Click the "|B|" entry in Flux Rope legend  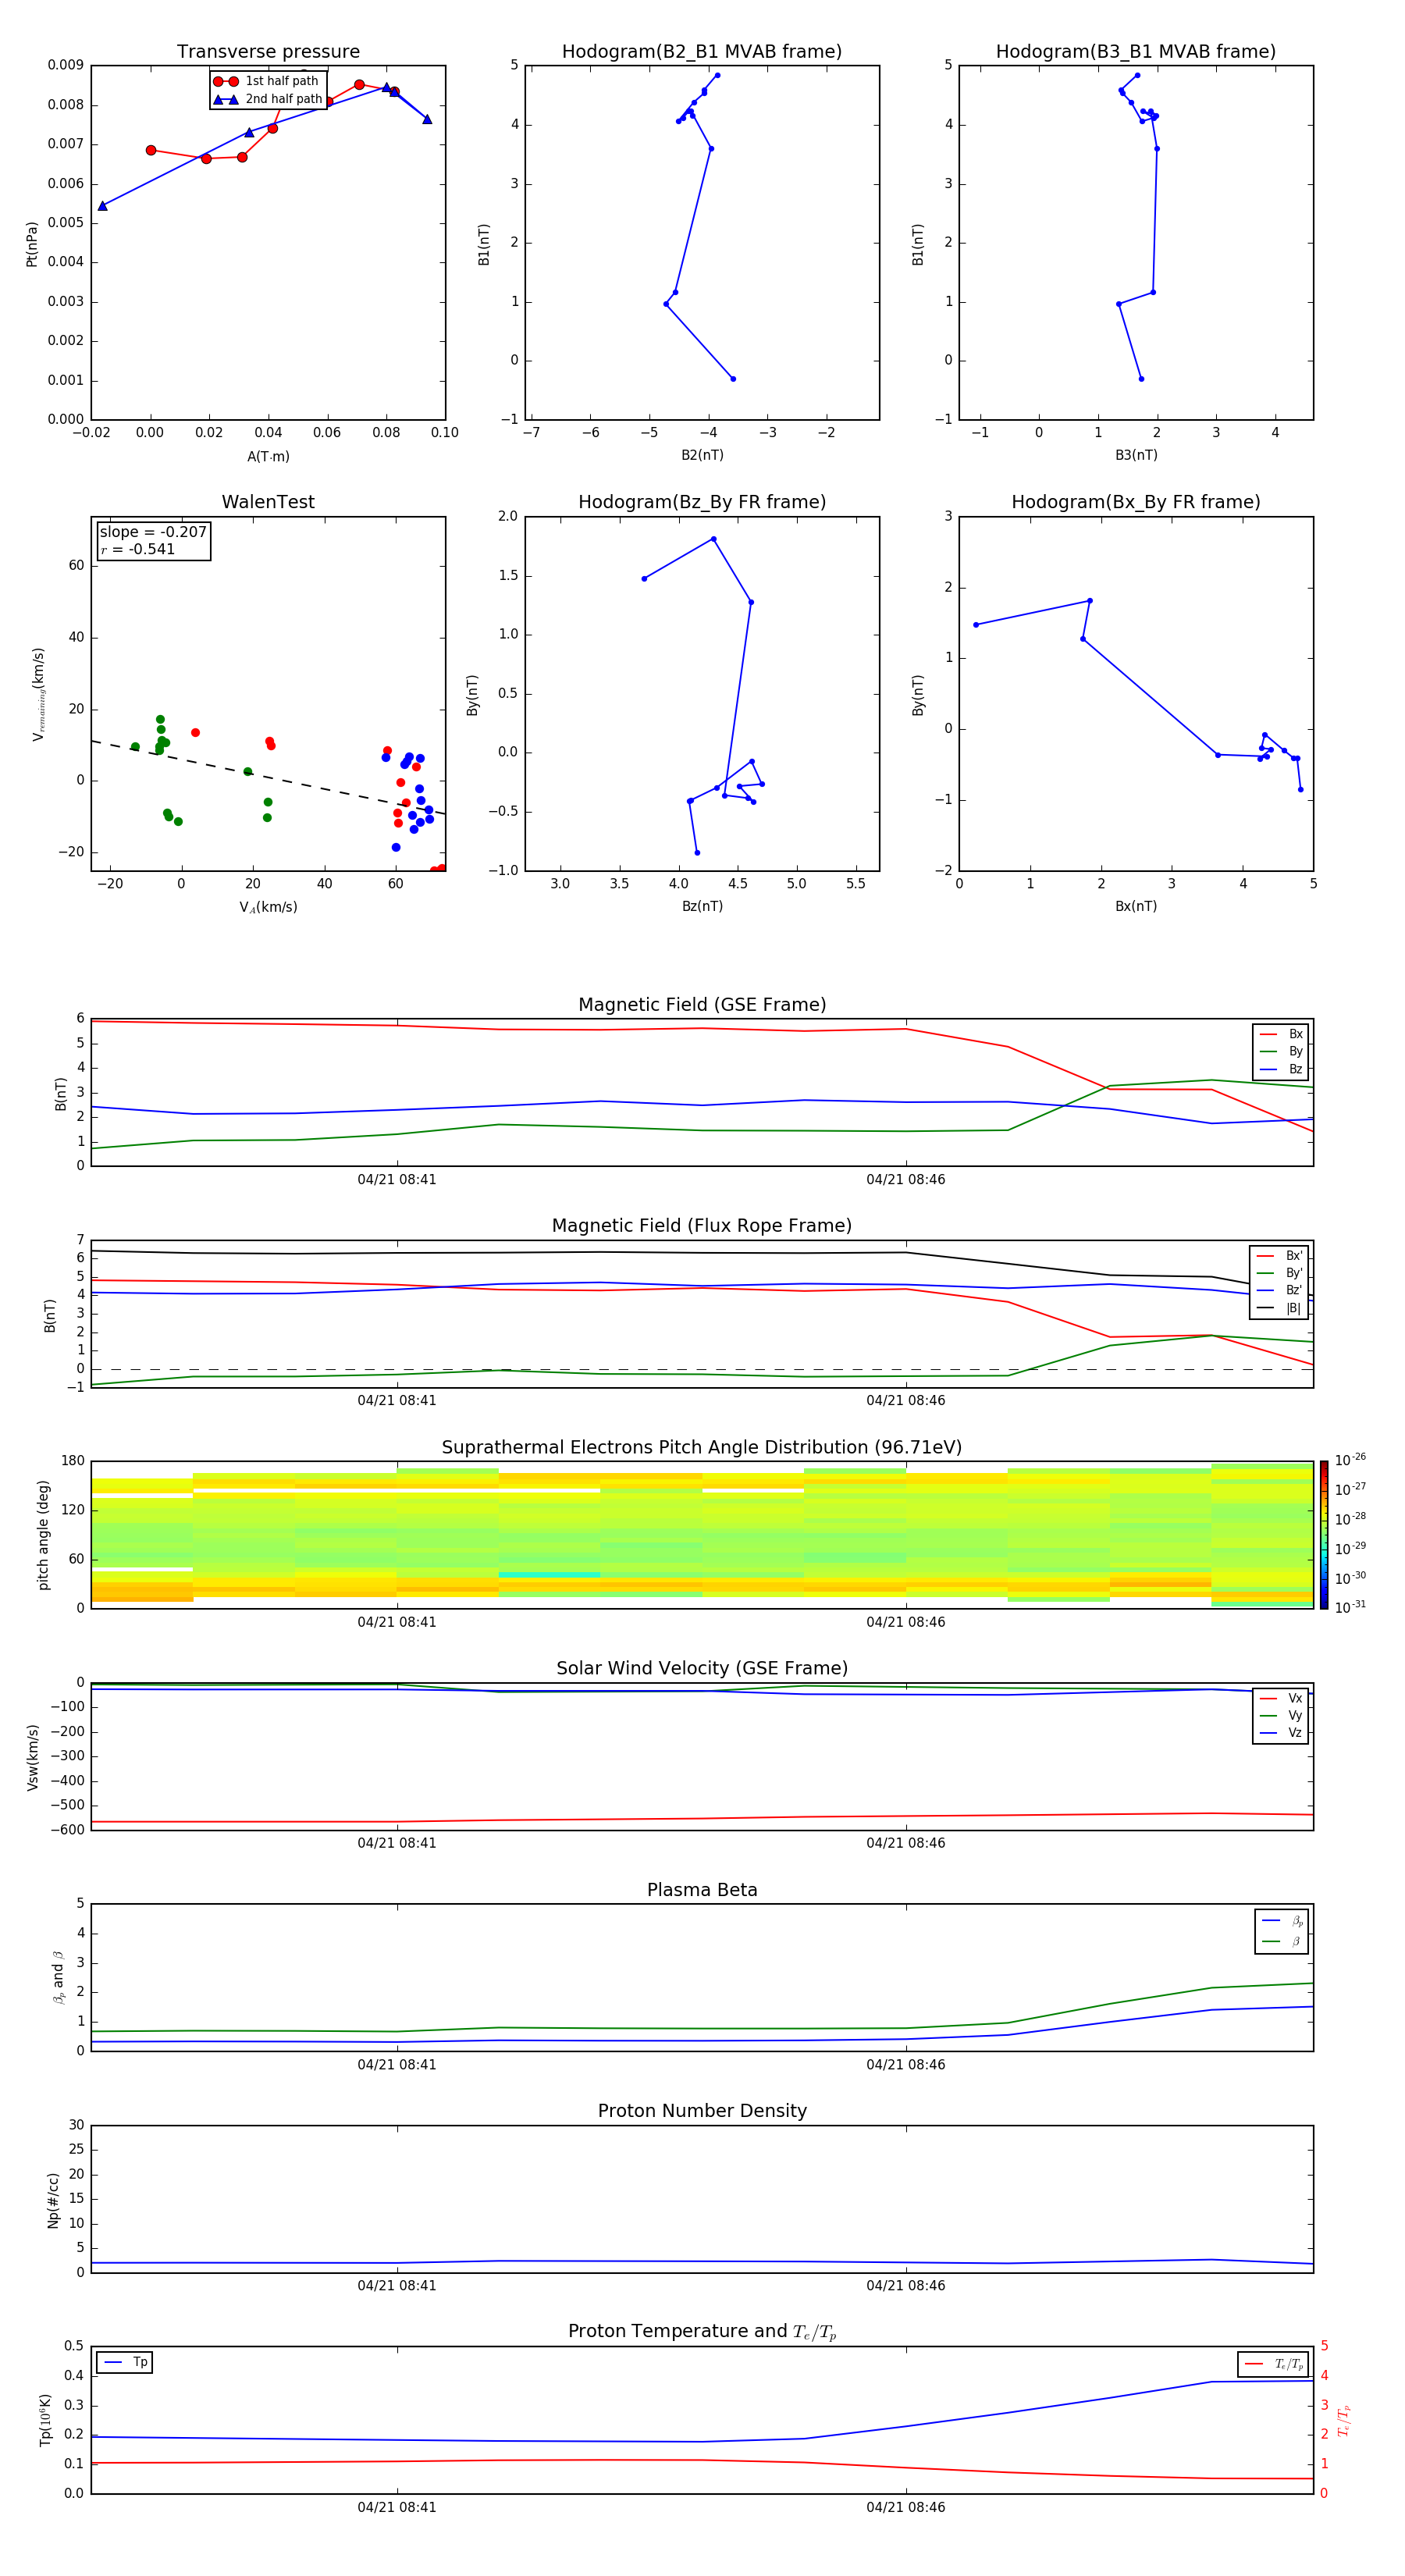point(1279,1308)
